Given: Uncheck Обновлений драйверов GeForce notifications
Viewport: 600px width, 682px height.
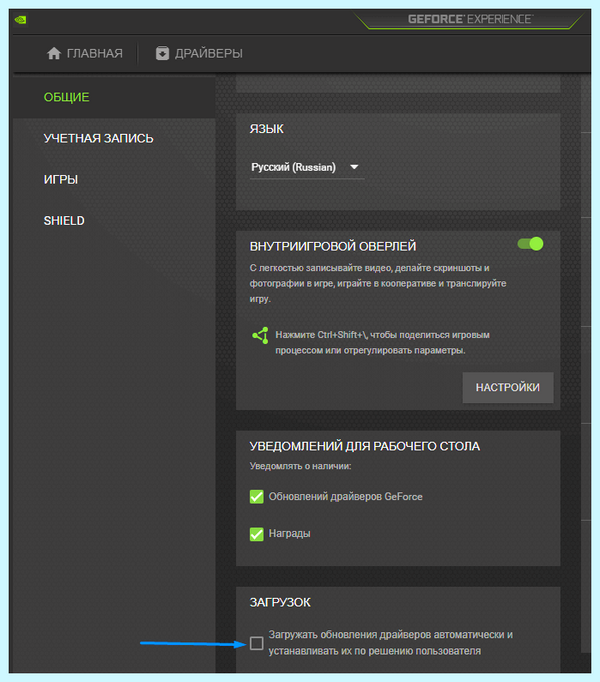Looking at the screenshot, I should pyautogui.click(x=257, y=496).
